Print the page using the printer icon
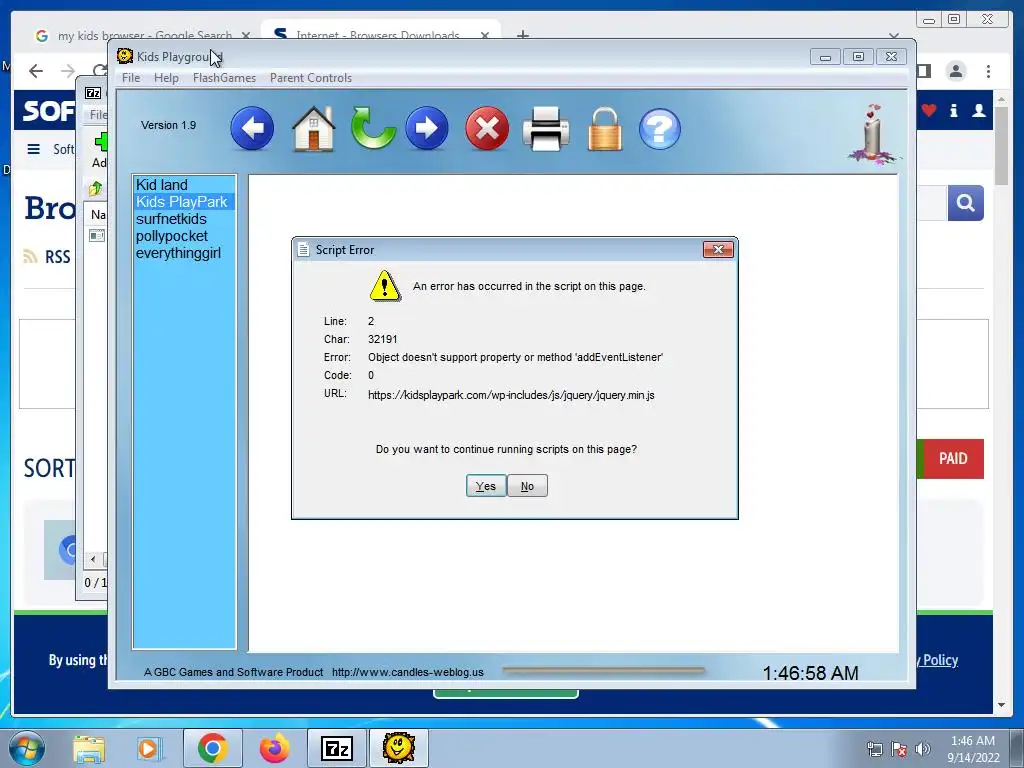This screenshot has width=1024, height=768. [x=546, y=129]
